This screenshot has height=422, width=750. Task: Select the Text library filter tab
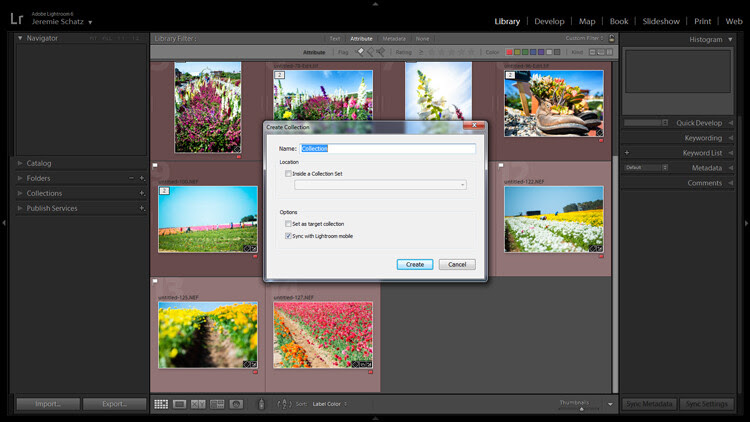click(x=334, y=39)
